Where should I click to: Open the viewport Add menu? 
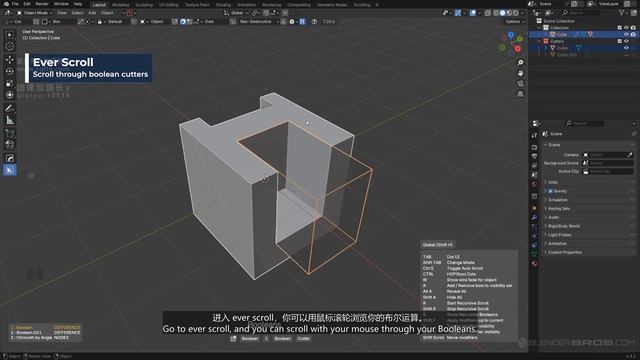coord(92,13)
